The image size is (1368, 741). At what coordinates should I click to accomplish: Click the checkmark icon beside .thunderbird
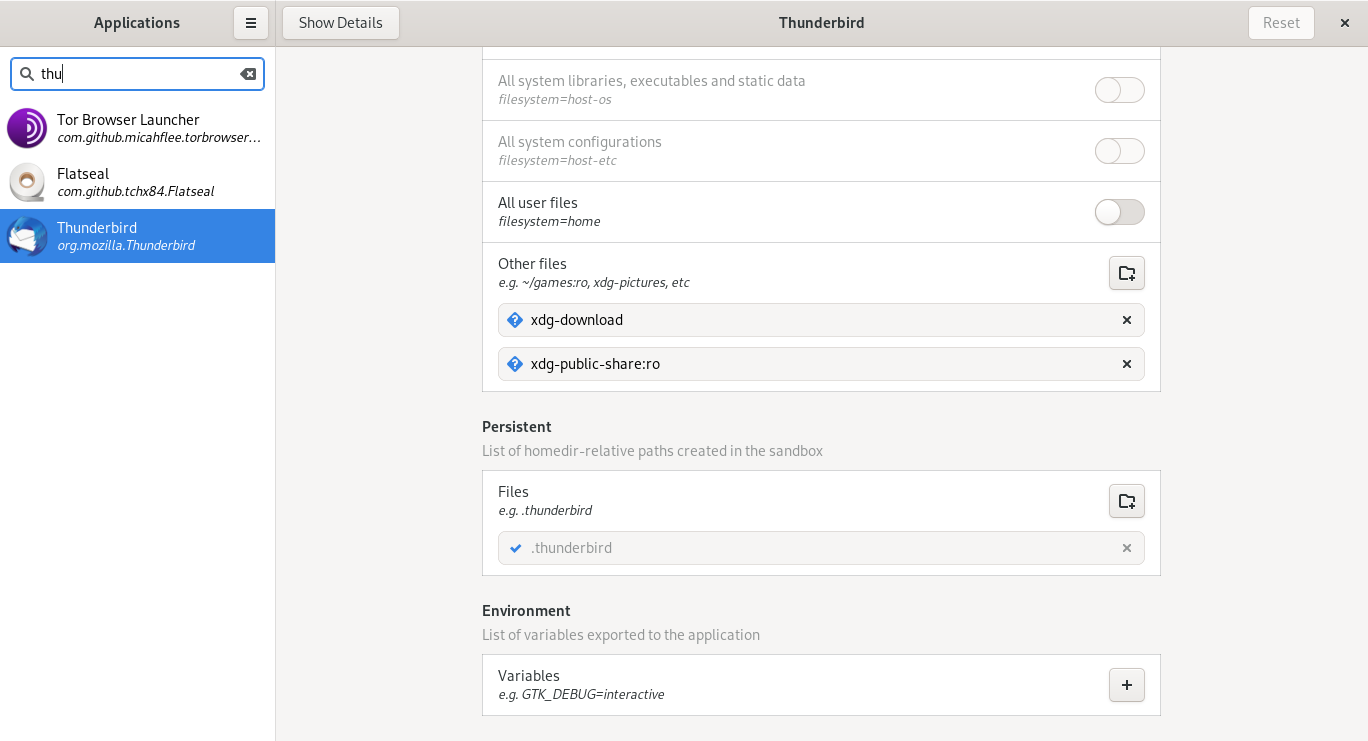515,548
